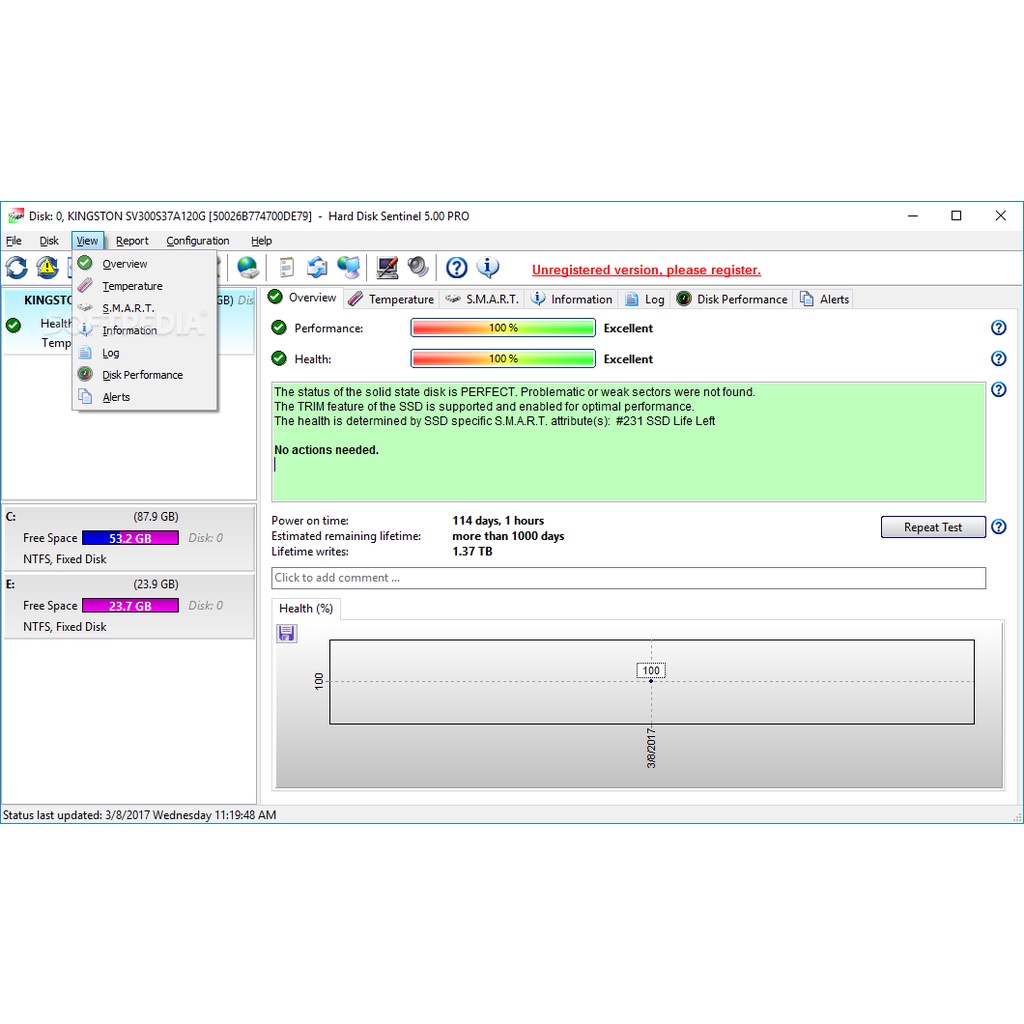
Task: Click the Health 100 % progress bar
Action: pyautogui.click(x=503, y=359)
